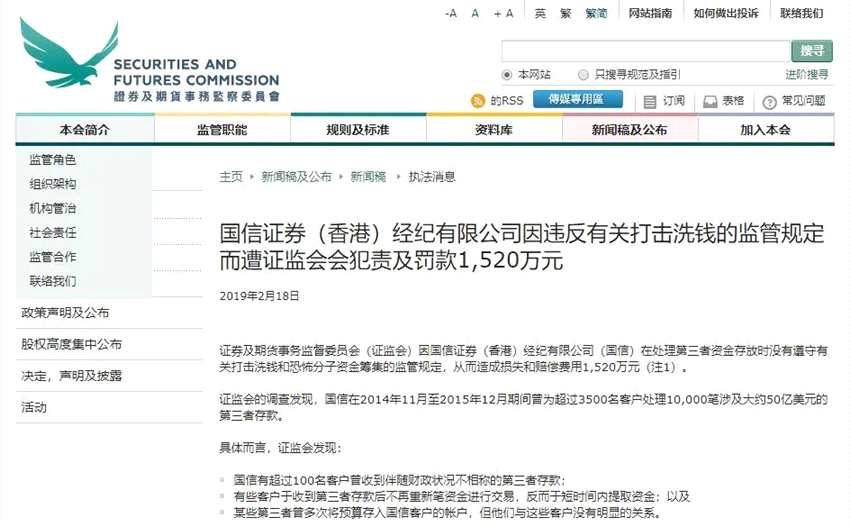The width and height of the screenshot is (850, 526).
Task: Go to 新闻稿及公布 breadcrumb
Action: pos(296,177)
